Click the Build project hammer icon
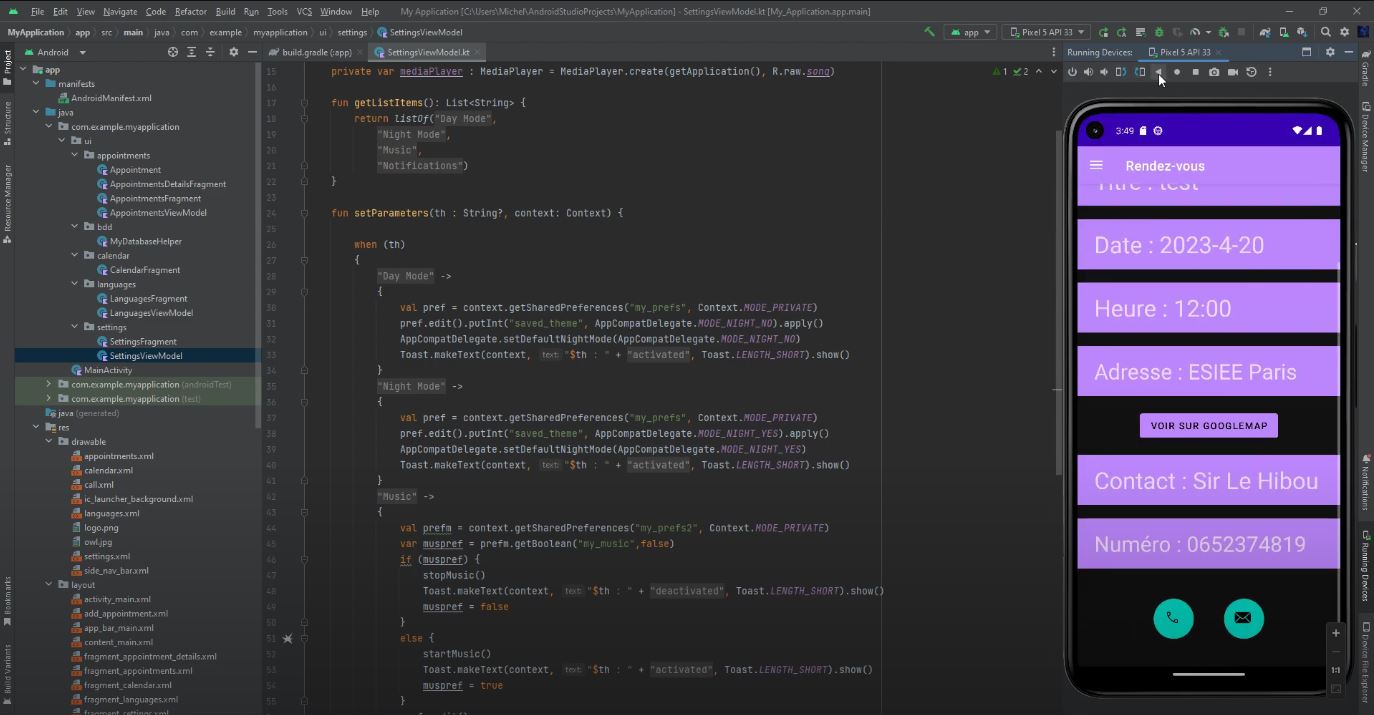1374x715 pixels. (930, 31)
